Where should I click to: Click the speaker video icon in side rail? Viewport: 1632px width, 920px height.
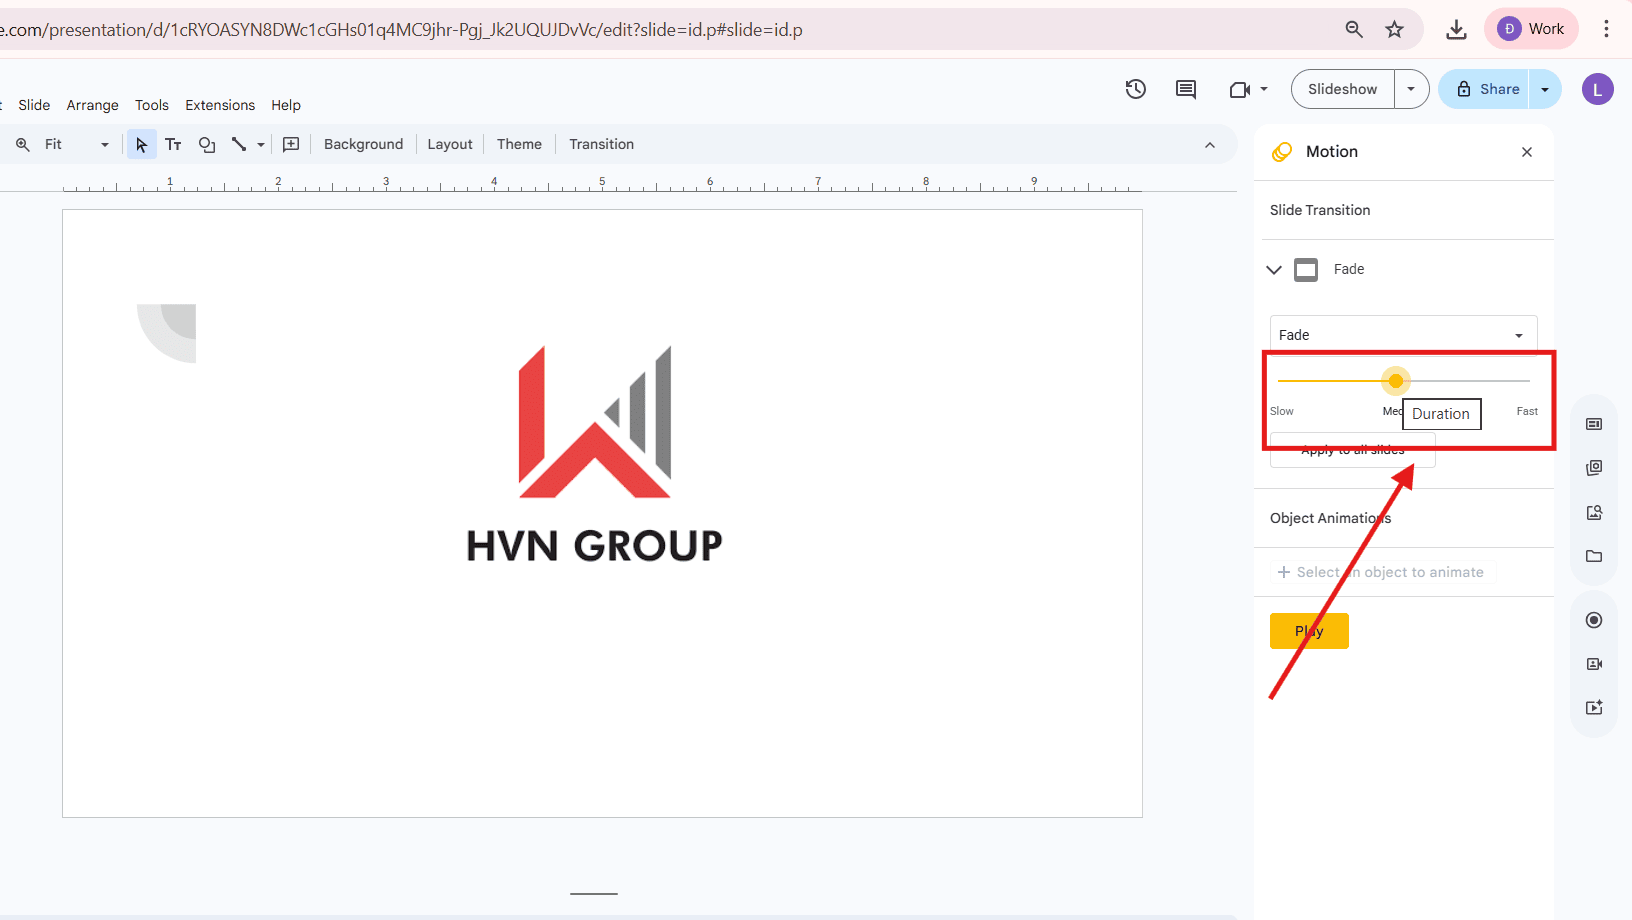point(1594,664)
